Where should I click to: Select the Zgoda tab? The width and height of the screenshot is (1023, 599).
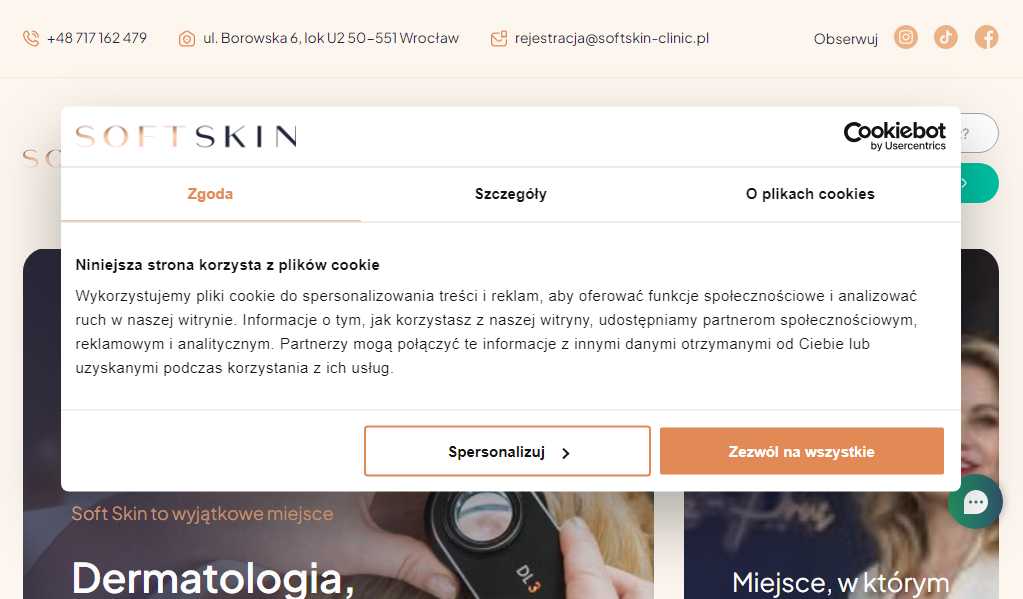[x=210, y=194]
